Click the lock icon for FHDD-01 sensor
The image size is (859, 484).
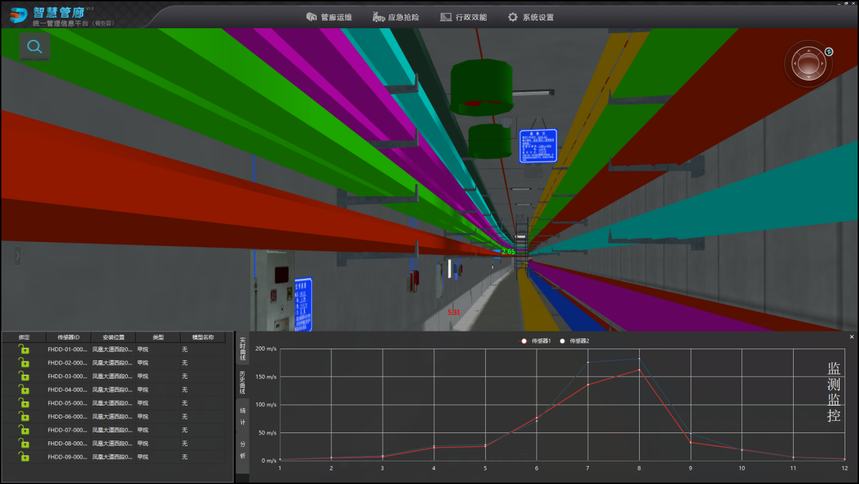click(24, 350)
